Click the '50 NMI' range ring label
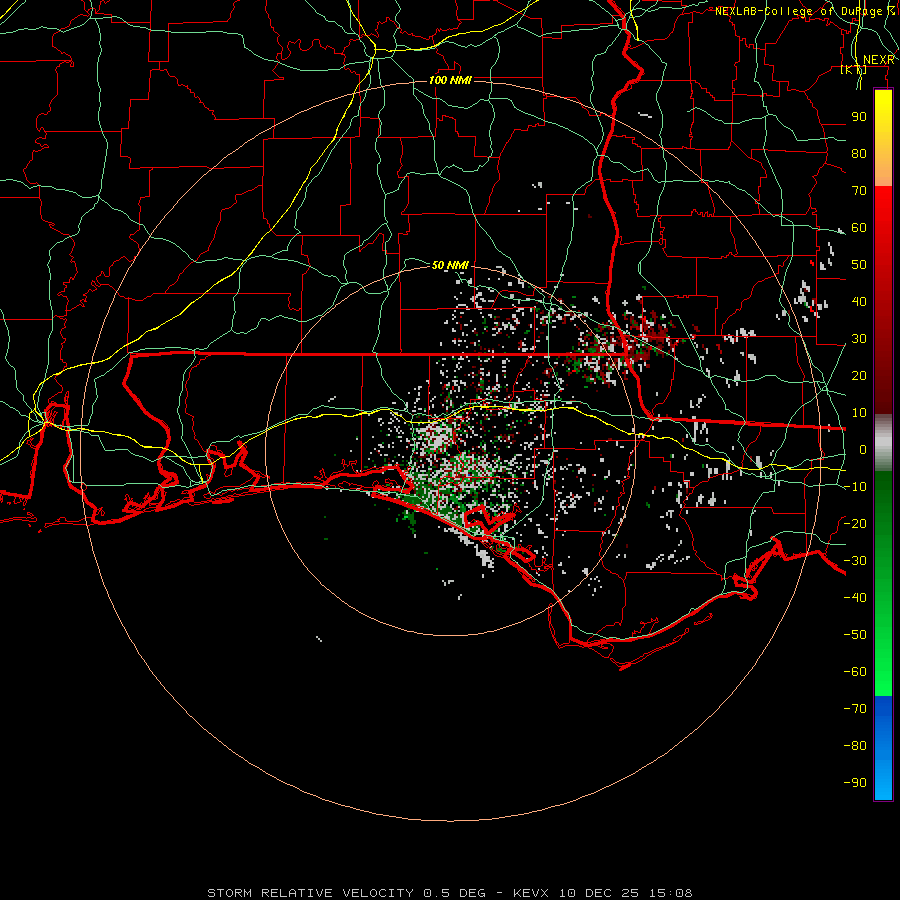Viewport: 900px width, 900px height. 450,265
